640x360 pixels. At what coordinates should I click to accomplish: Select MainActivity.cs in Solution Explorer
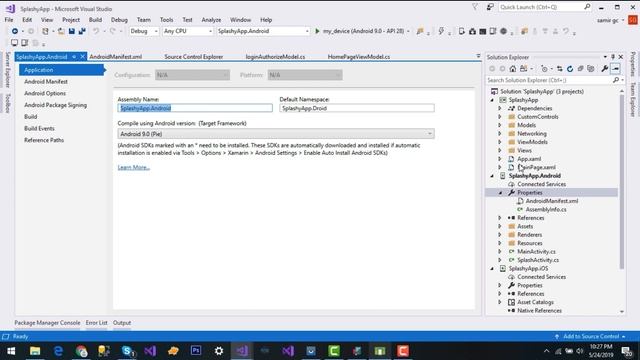pos(536,252)
